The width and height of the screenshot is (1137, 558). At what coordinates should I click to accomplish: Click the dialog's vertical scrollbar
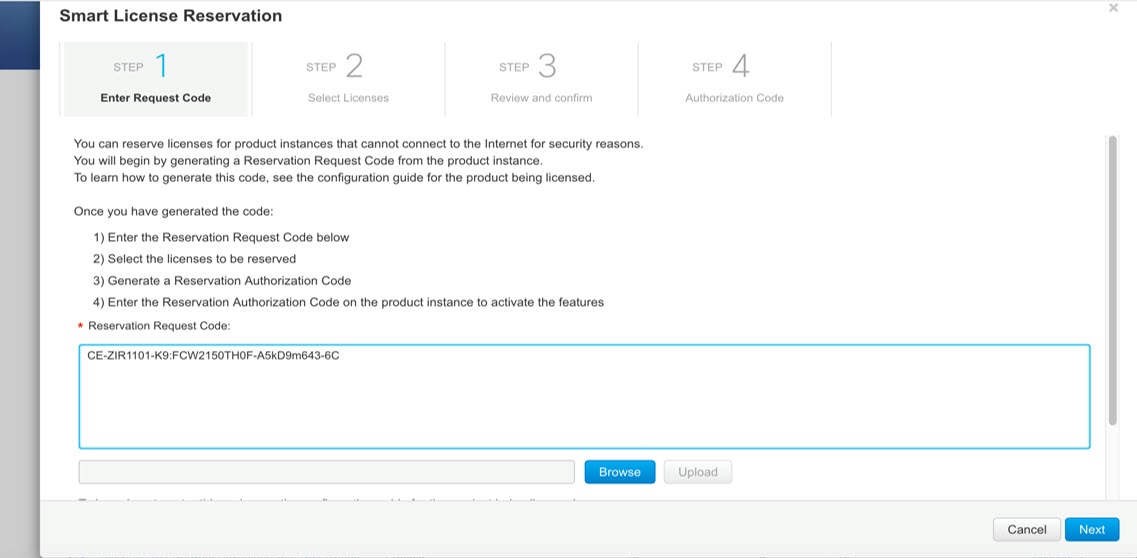tap(1111, 280)
